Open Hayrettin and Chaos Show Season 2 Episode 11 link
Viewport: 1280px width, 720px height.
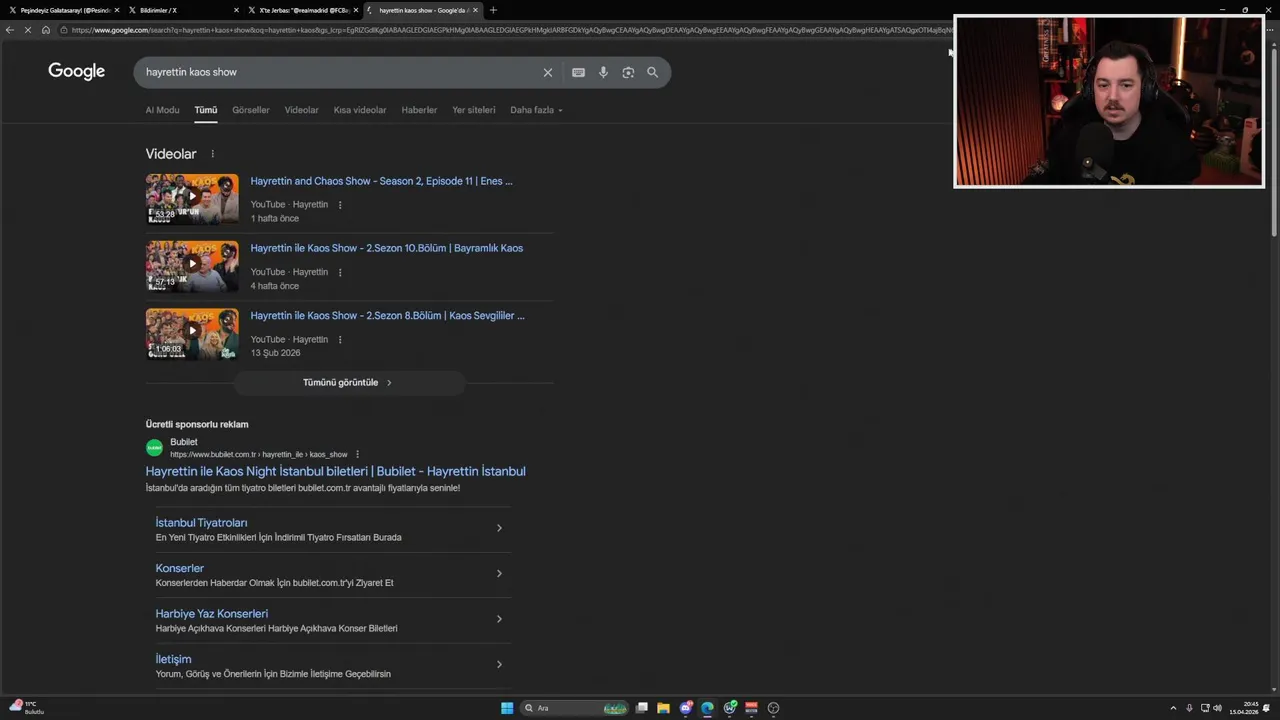(x=381, y=181)
